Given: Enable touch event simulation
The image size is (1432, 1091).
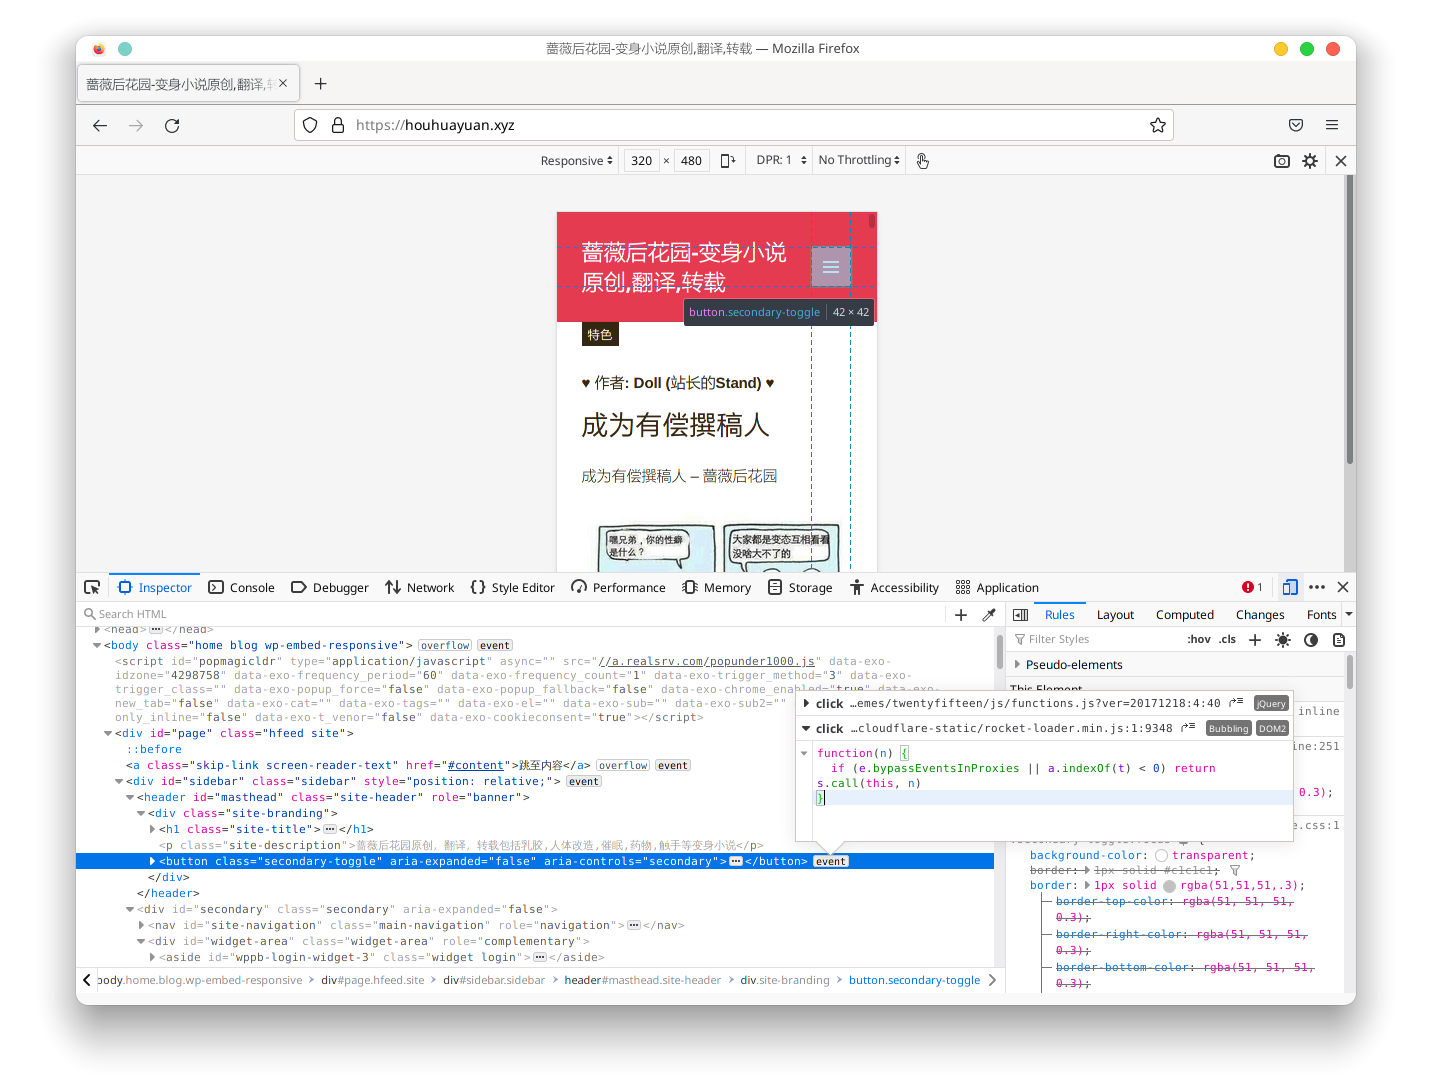Looking at the screenshot, I should (x=922, y=160).
